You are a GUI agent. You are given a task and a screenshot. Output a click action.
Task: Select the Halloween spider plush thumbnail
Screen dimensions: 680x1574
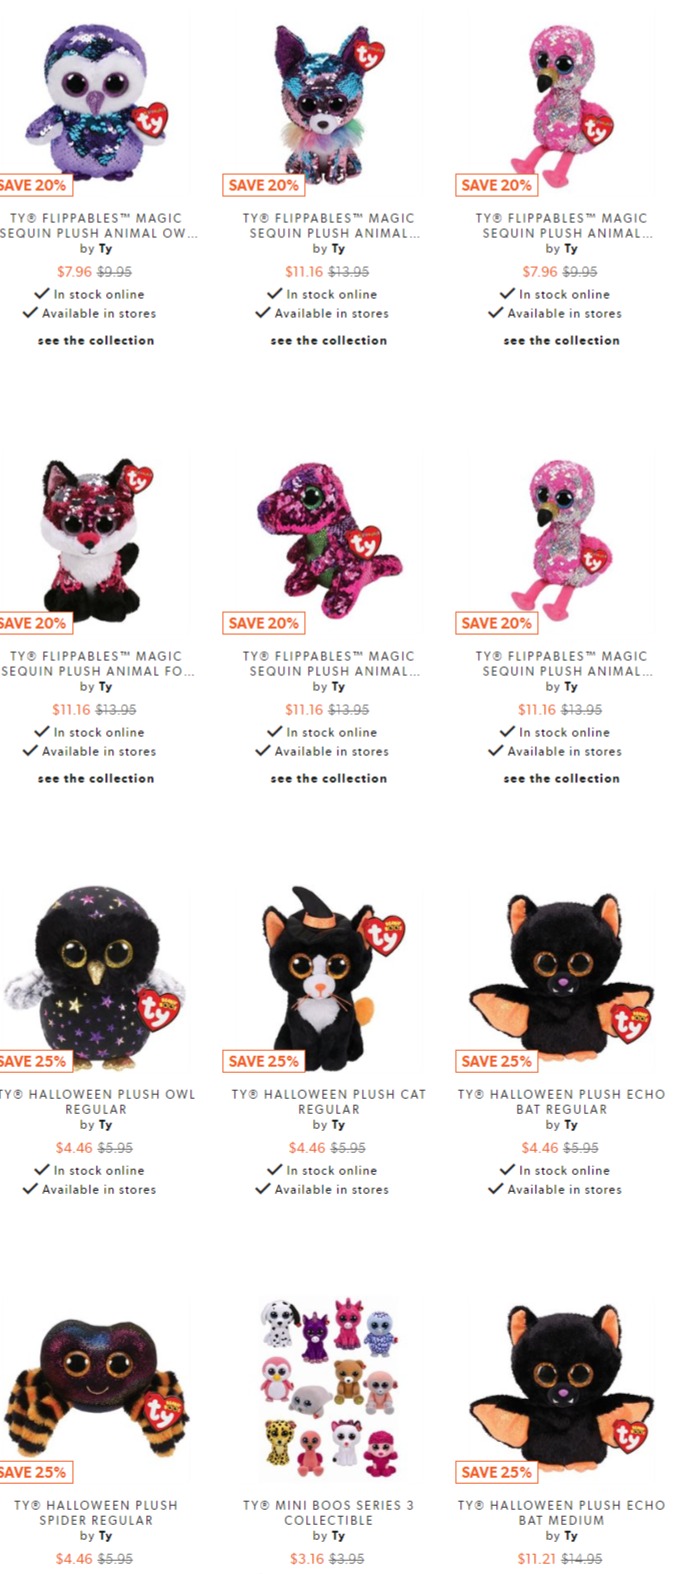pyautogui.click(x=95, y=1392)
